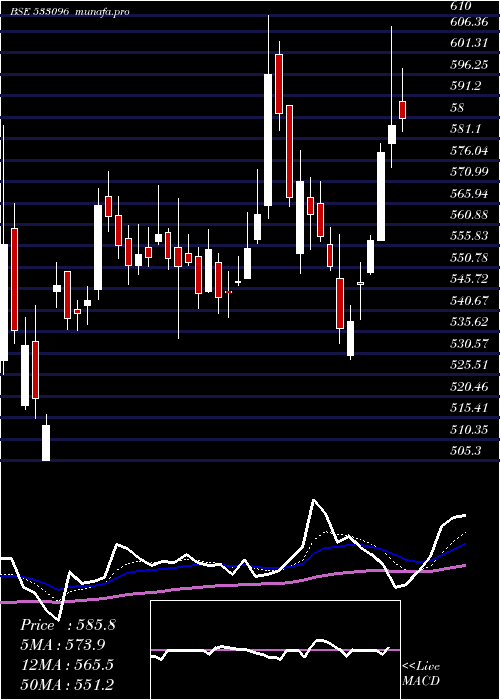
Task: Click the 601.31 price level
Action: click(469, 43)
